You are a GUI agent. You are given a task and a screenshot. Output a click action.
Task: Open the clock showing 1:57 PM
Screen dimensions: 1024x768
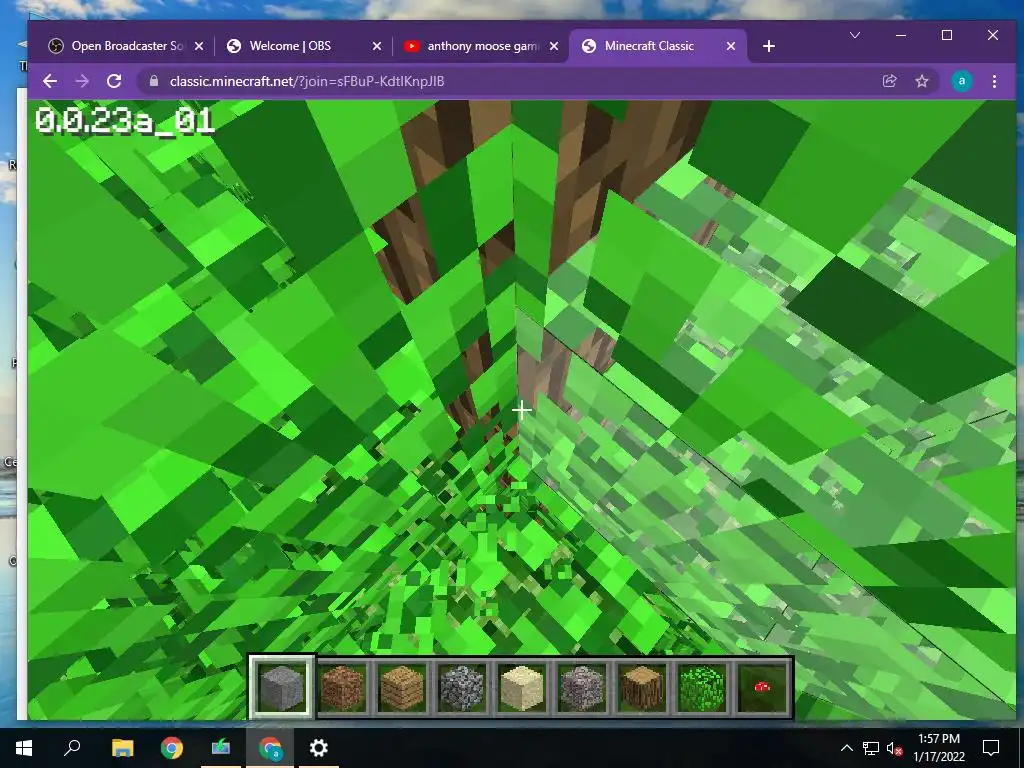[939, 748]
